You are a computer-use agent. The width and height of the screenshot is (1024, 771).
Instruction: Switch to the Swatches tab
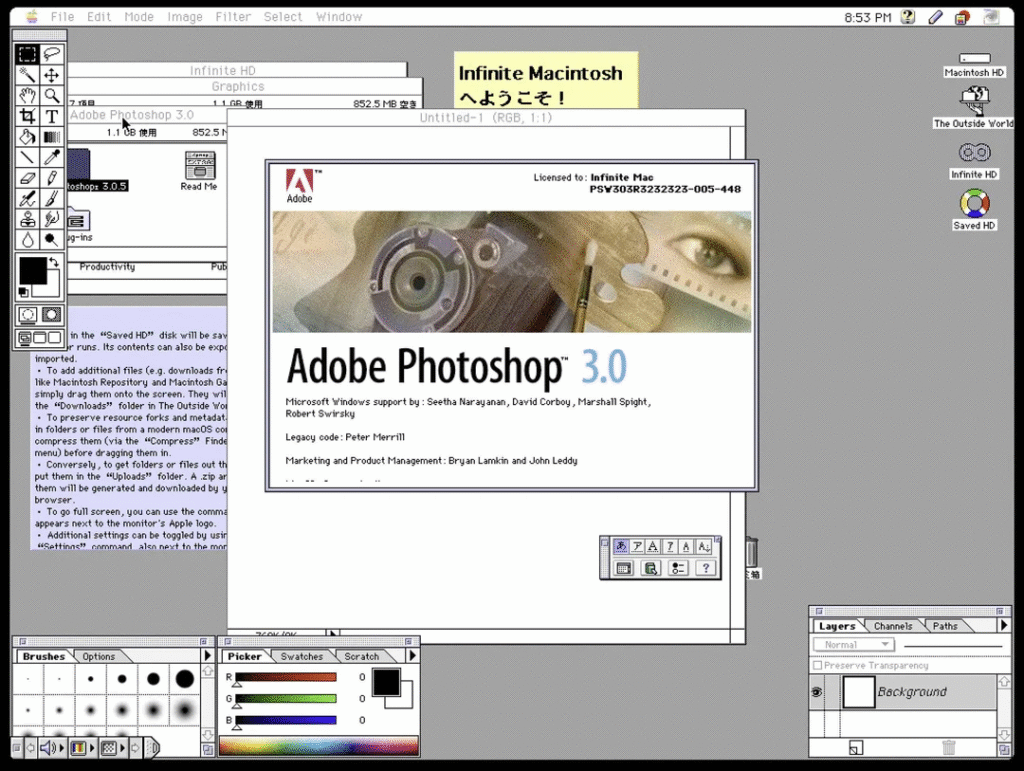coord(302,656)
